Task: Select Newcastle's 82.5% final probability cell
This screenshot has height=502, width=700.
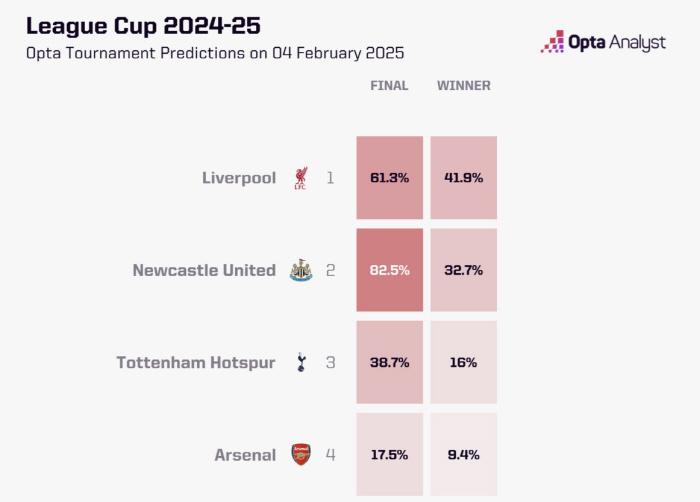Action: click(389, 270)
